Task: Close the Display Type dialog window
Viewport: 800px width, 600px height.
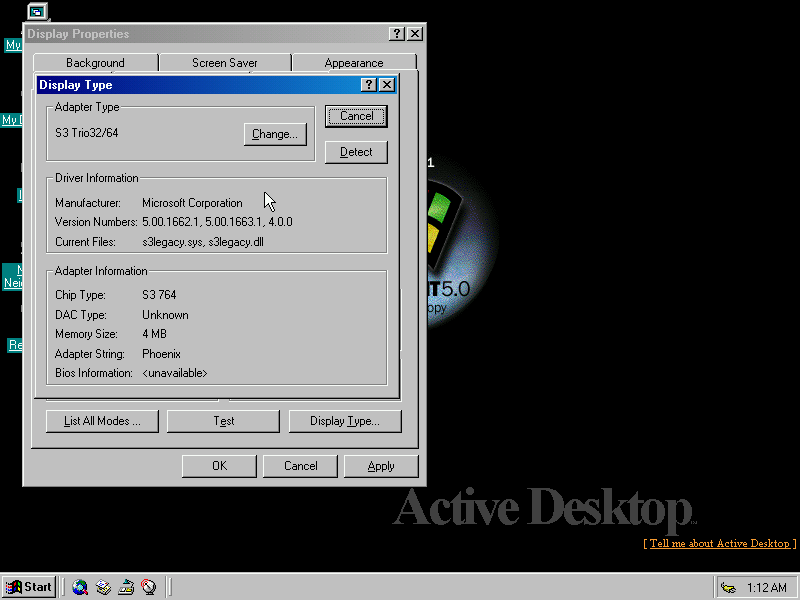Action: (x=386, y=85)
